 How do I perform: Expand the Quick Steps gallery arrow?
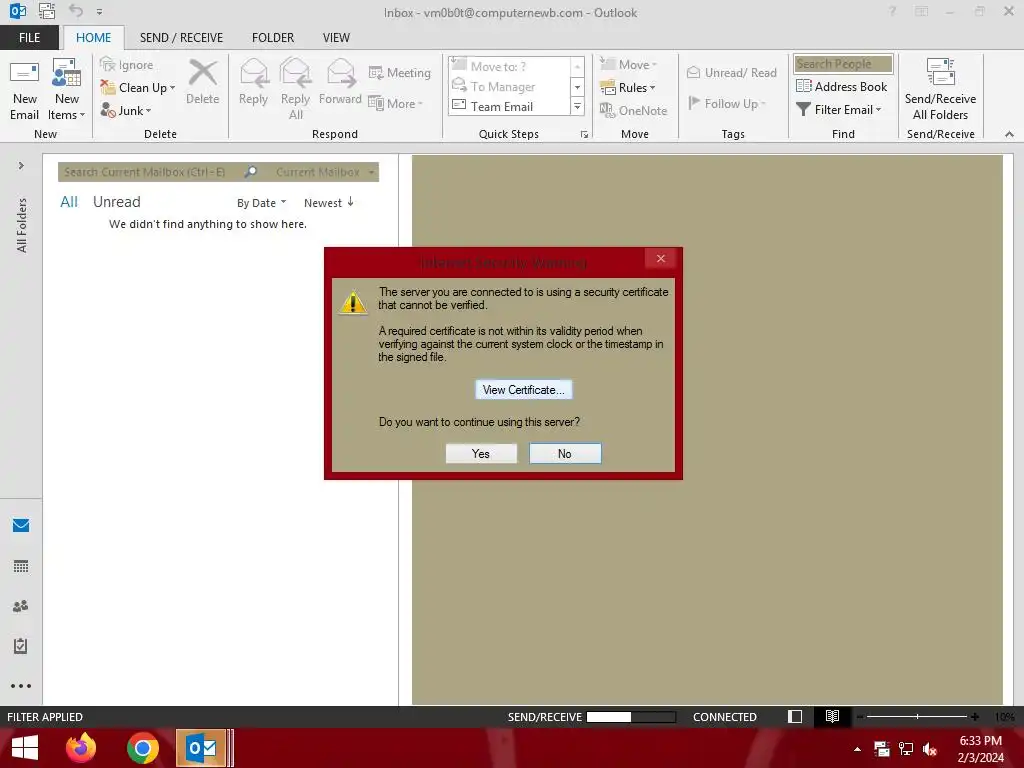(577, 106)
